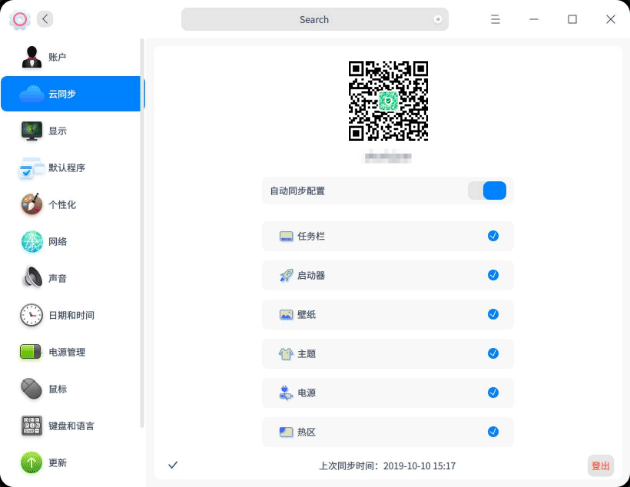630x487 pixels.
Task: Go back with the arrow button
Action: click(x=45, y=19)
